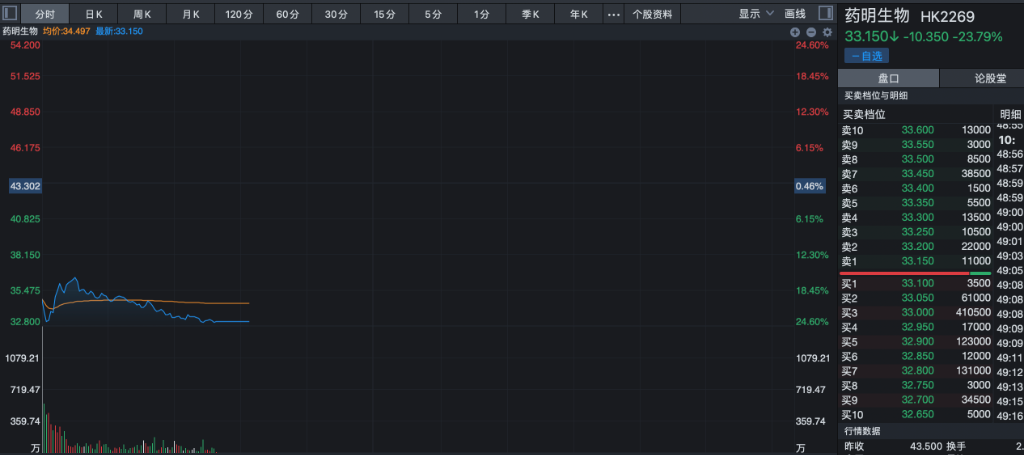Open chart settings gear icon
The width and height of the screenshot is (1024, 455).
[827, 31]
